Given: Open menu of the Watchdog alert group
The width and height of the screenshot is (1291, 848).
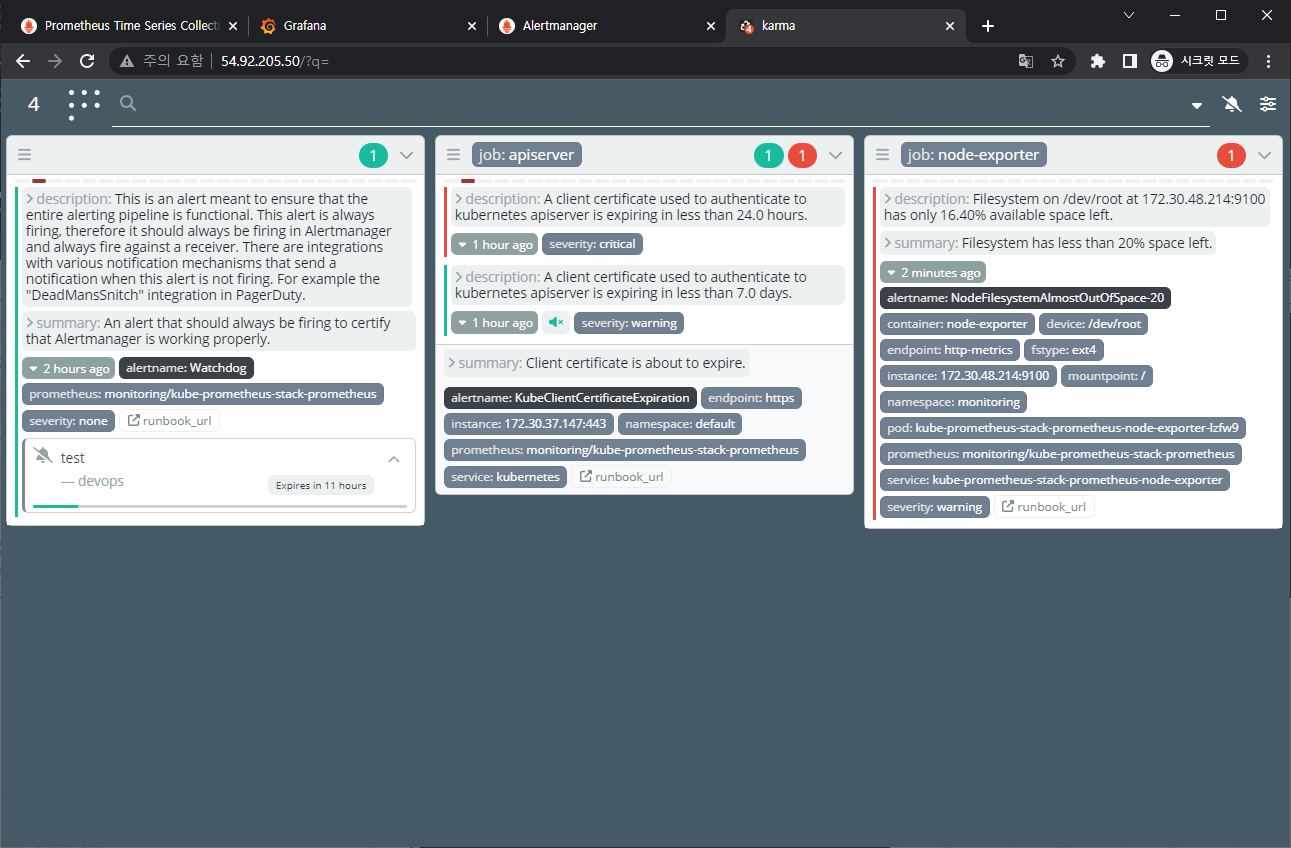Looking at the screenshot, I should pos(25,155).
